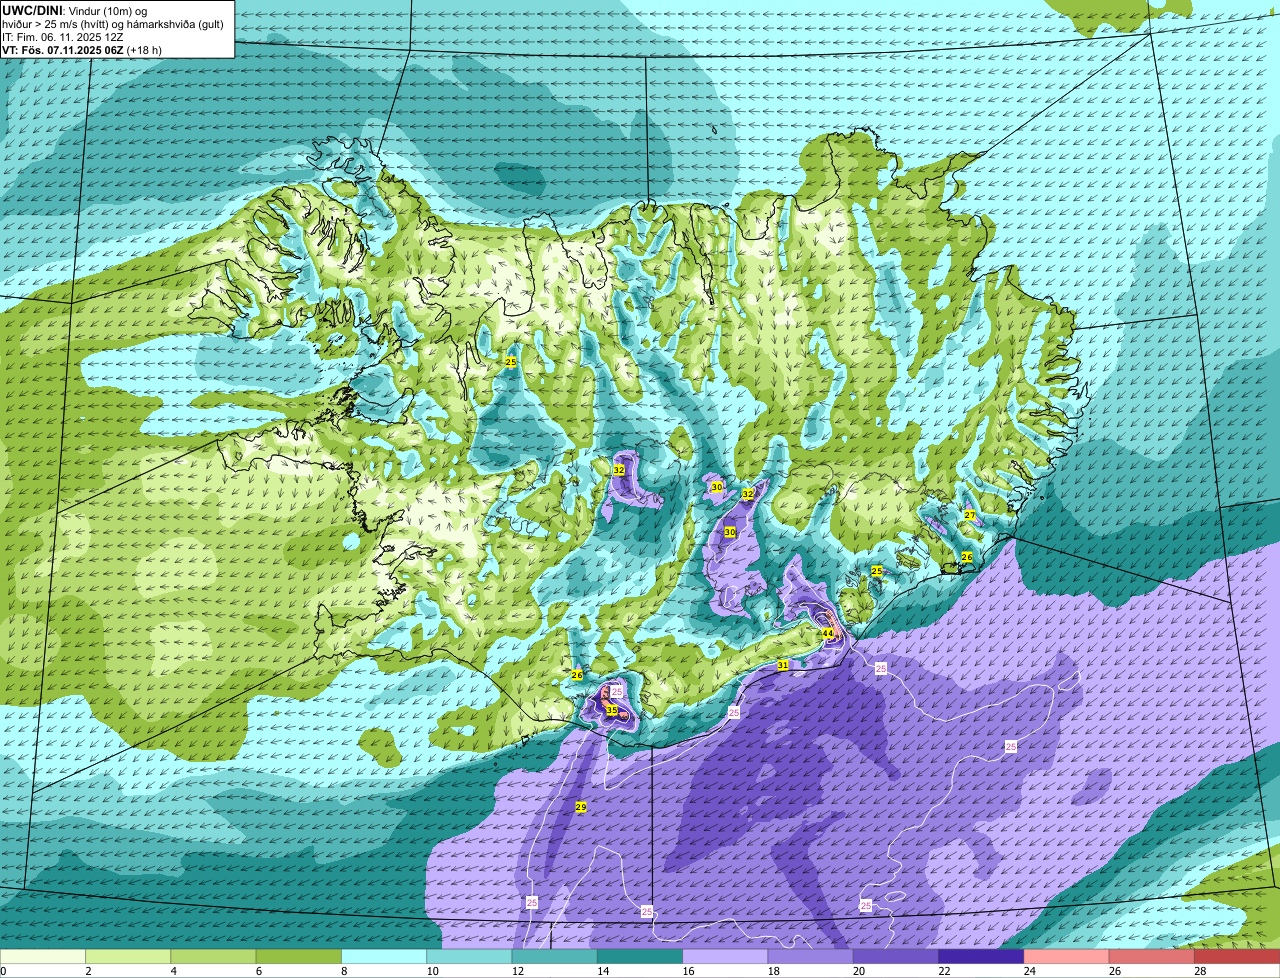This screenshot has width=1280, height=978.
Task: Pick the dark red above-28 legend swatch
Action: point(1237,957)
